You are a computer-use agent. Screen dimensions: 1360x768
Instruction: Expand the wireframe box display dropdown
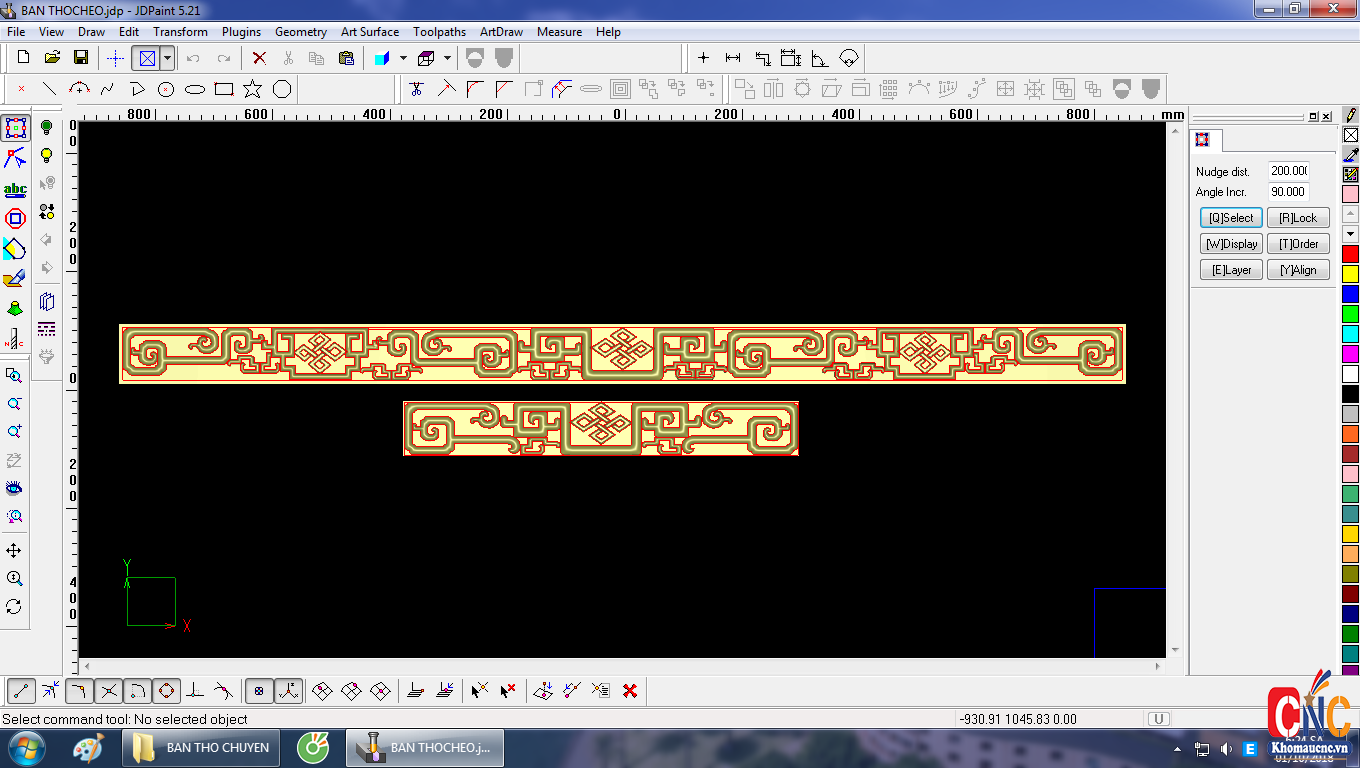click(x=447, y=58)
